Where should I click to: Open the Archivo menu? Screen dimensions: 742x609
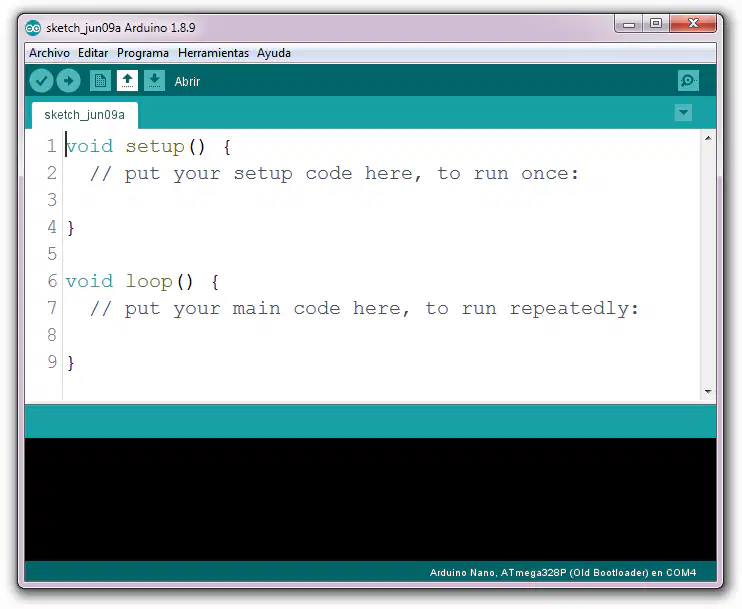pyautogui.click(x=49, y=53)
